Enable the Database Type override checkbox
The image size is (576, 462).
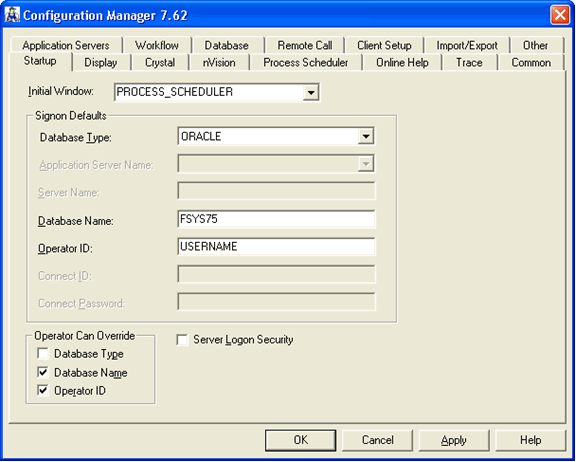(x=43, y=354)
